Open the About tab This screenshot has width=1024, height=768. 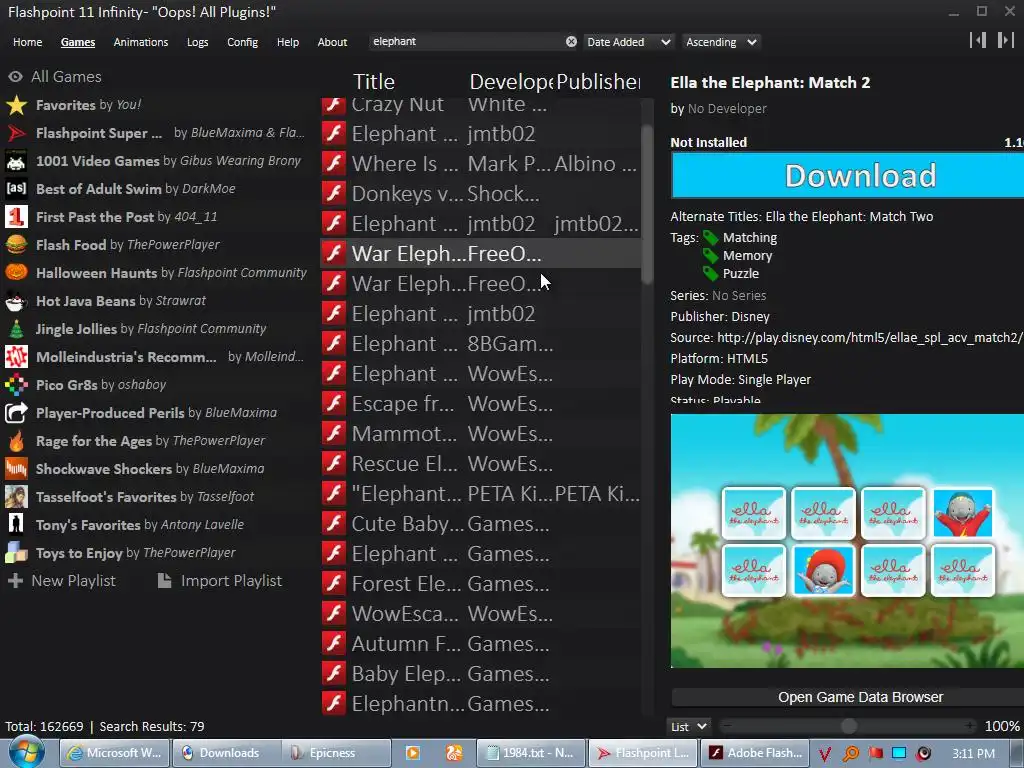point(332,42)
